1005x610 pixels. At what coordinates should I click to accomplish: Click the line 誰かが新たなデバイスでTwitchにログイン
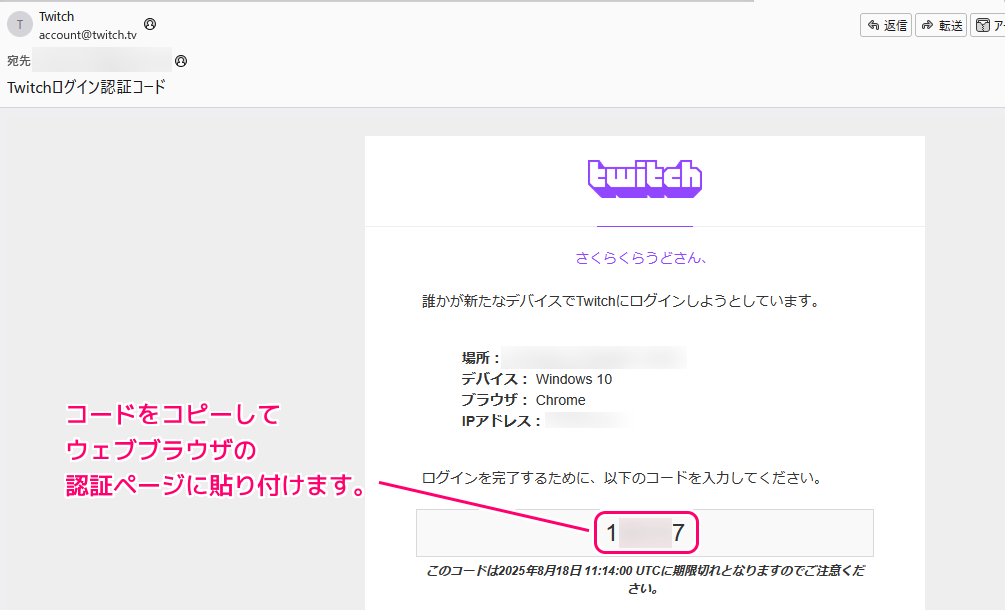point(620,301)
